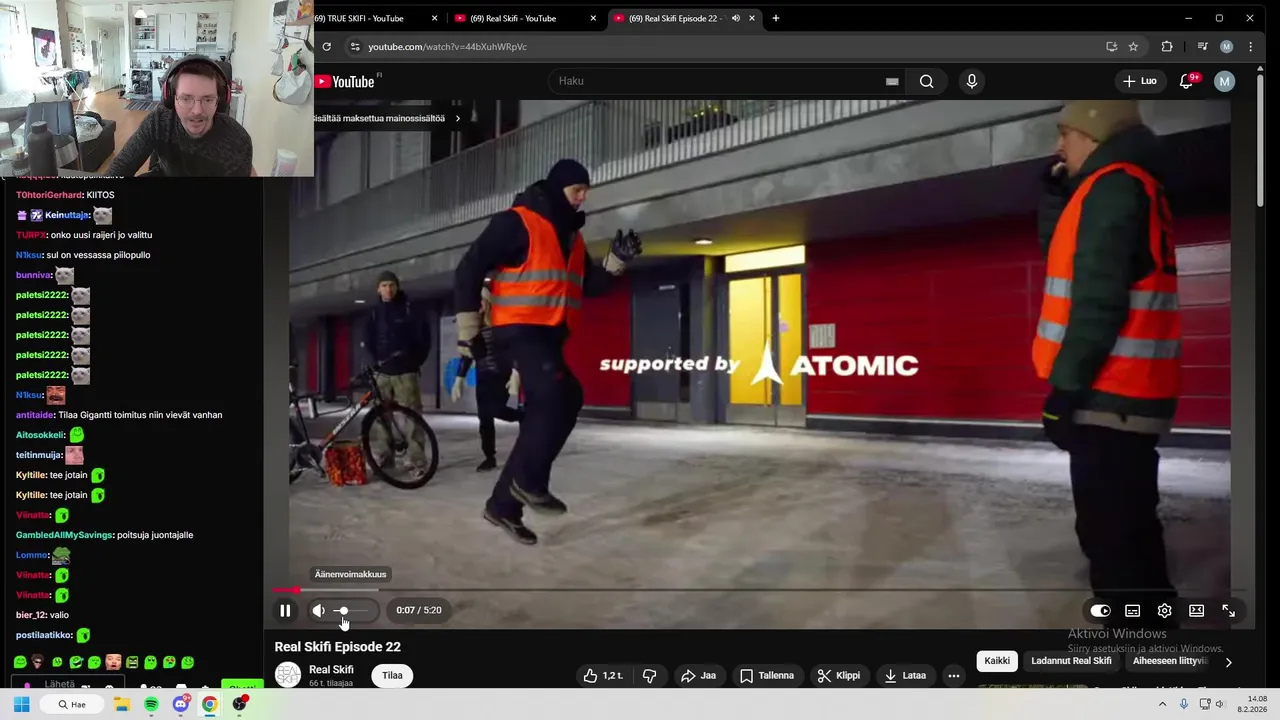The image size is (1280, 720).
Task: Open the Real Skifi channel name link
Action: click(331, 670)
